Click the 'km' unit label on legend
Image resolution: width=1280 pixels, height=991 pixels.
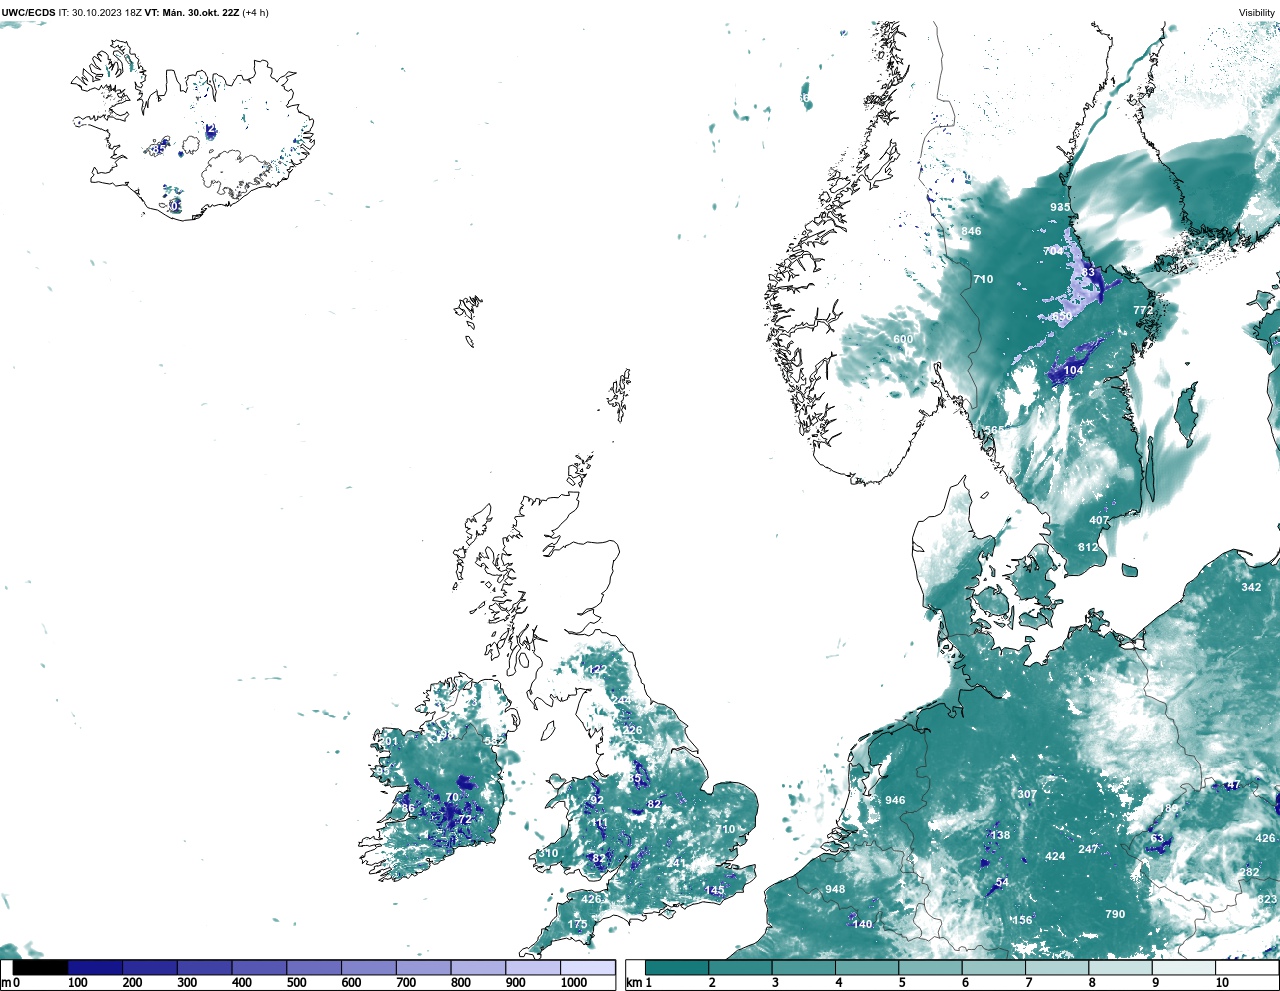coord(633,983)
